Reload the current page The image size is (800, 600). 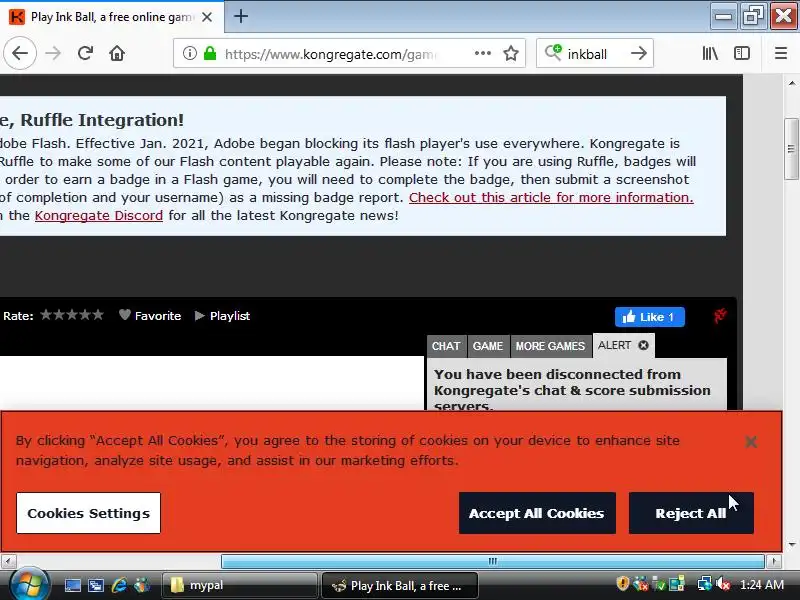coord(85,53)
